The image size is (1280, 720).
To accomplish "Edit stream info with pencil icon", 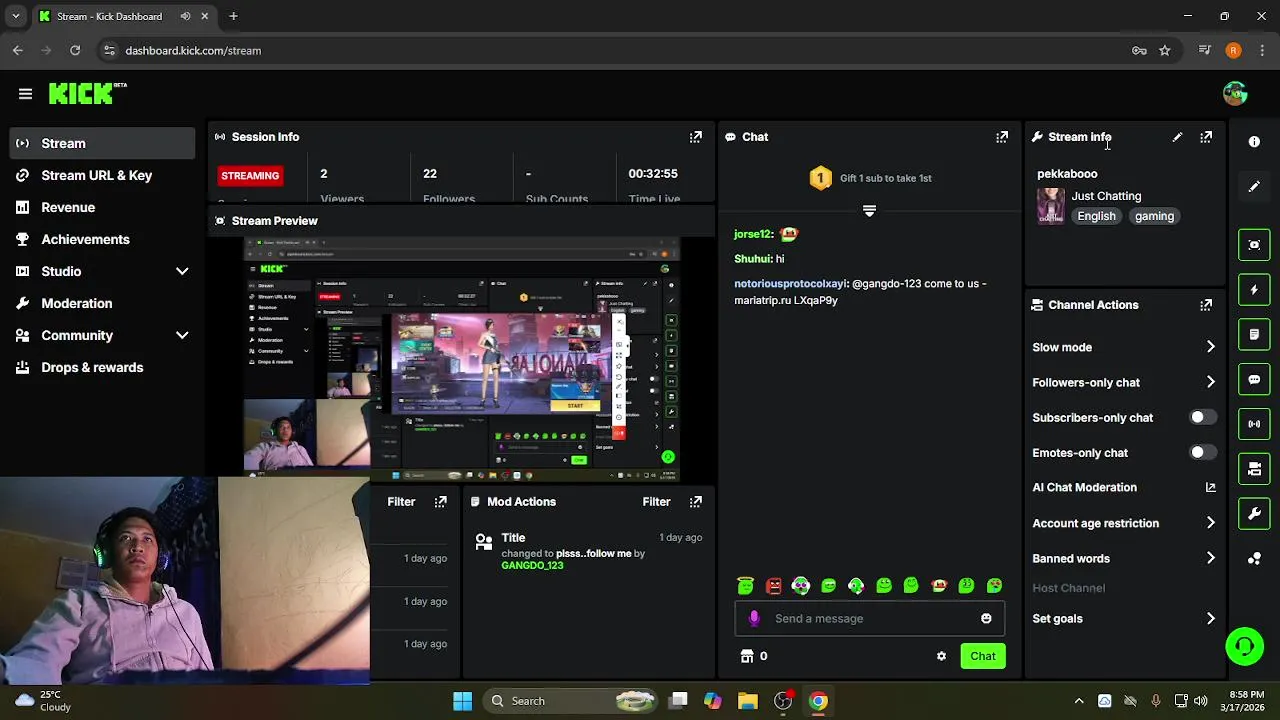I will coord(1177,137).
